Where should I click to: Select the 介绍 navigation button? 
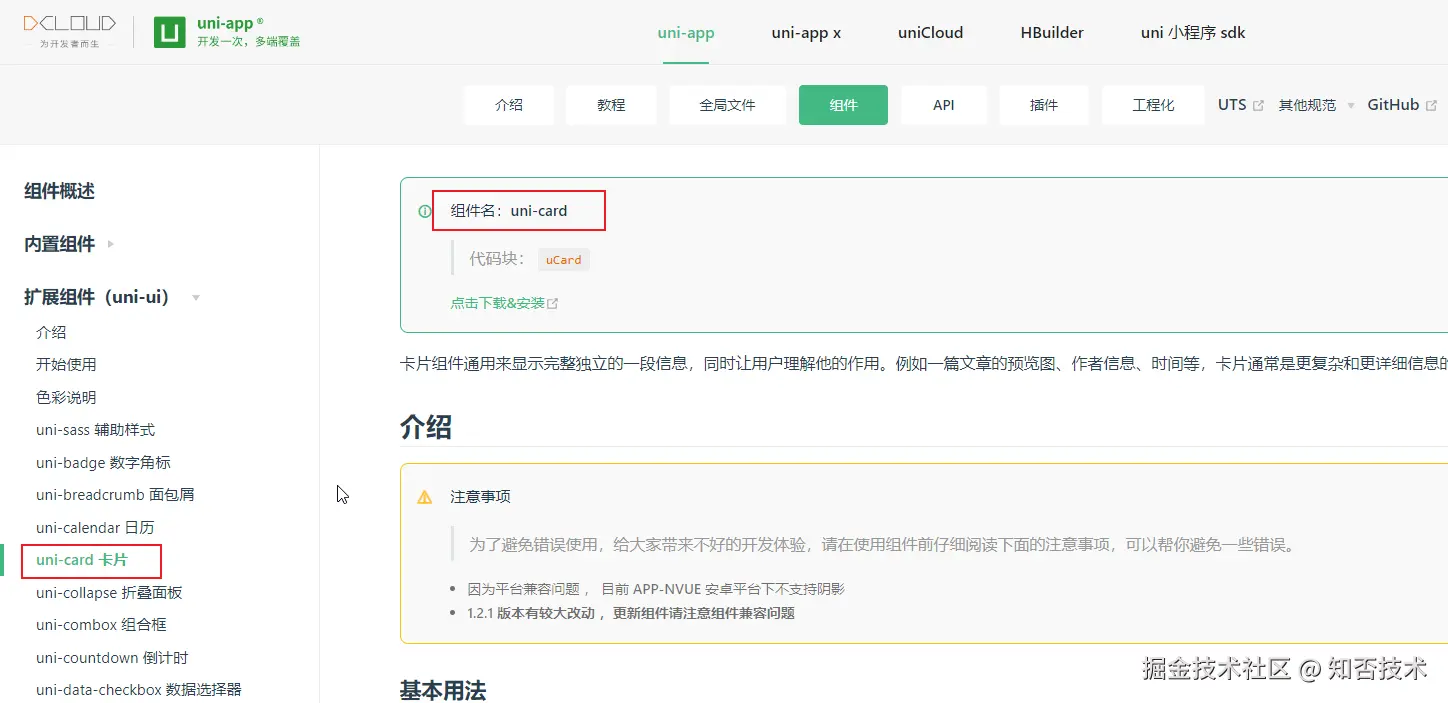pos(509,105)
